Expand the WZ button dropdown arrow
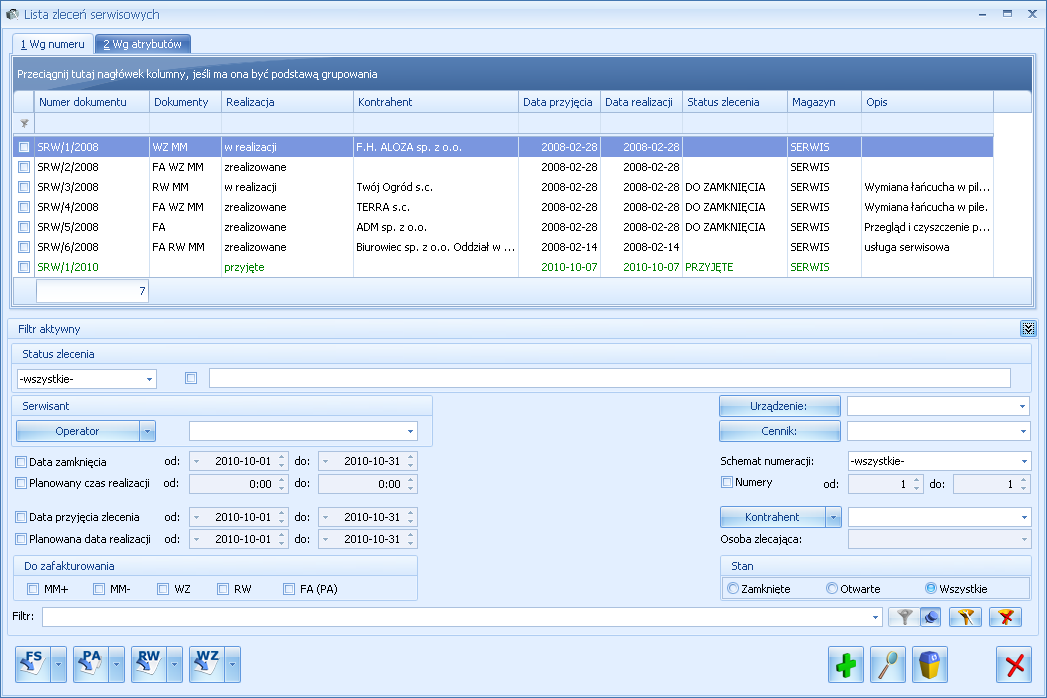The image size is (1047, 698). point(232,664)
